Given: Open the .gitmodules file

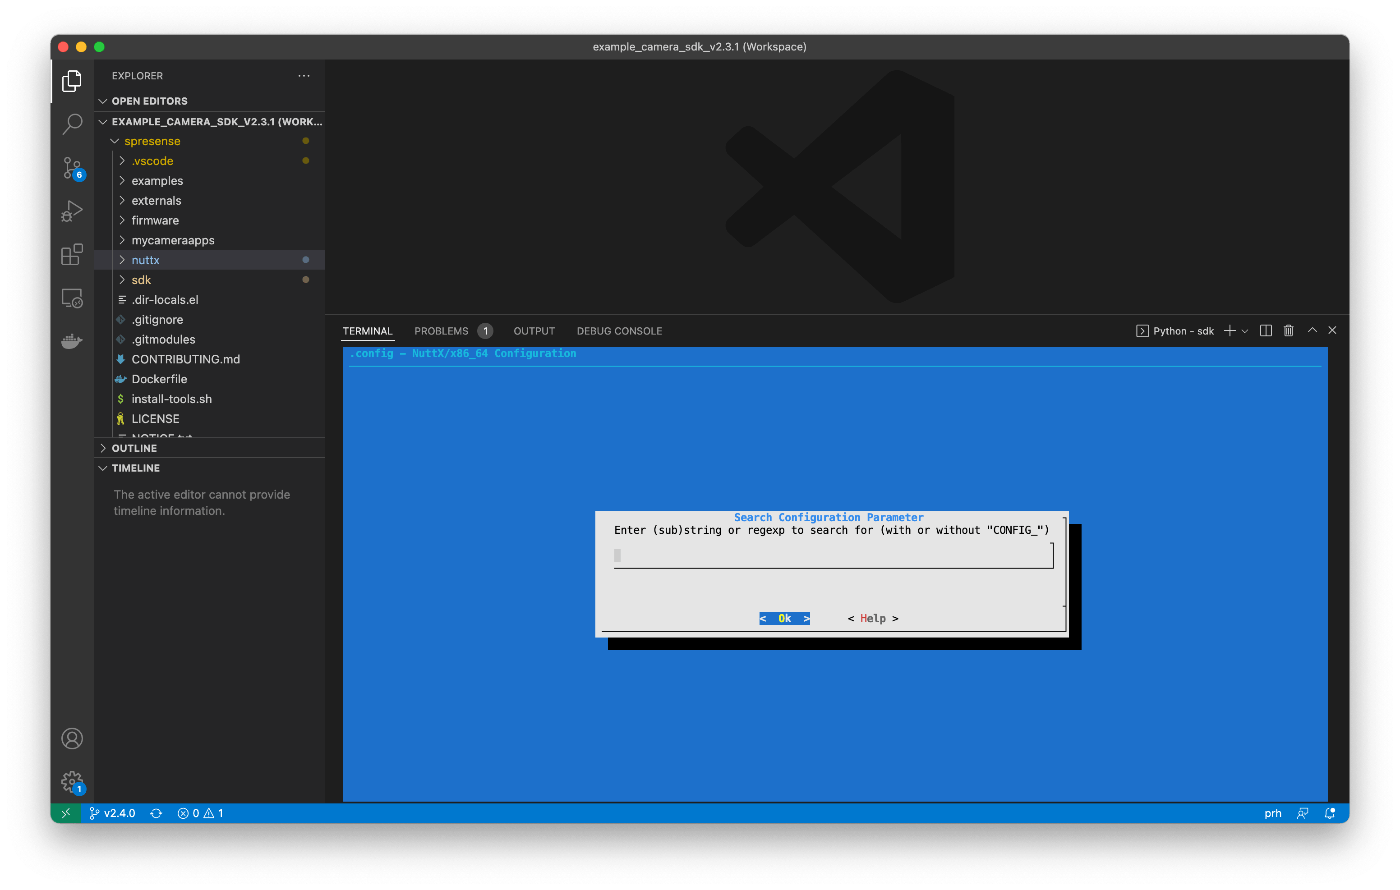Looking at the screenshot, I should (x=210, y=340).
